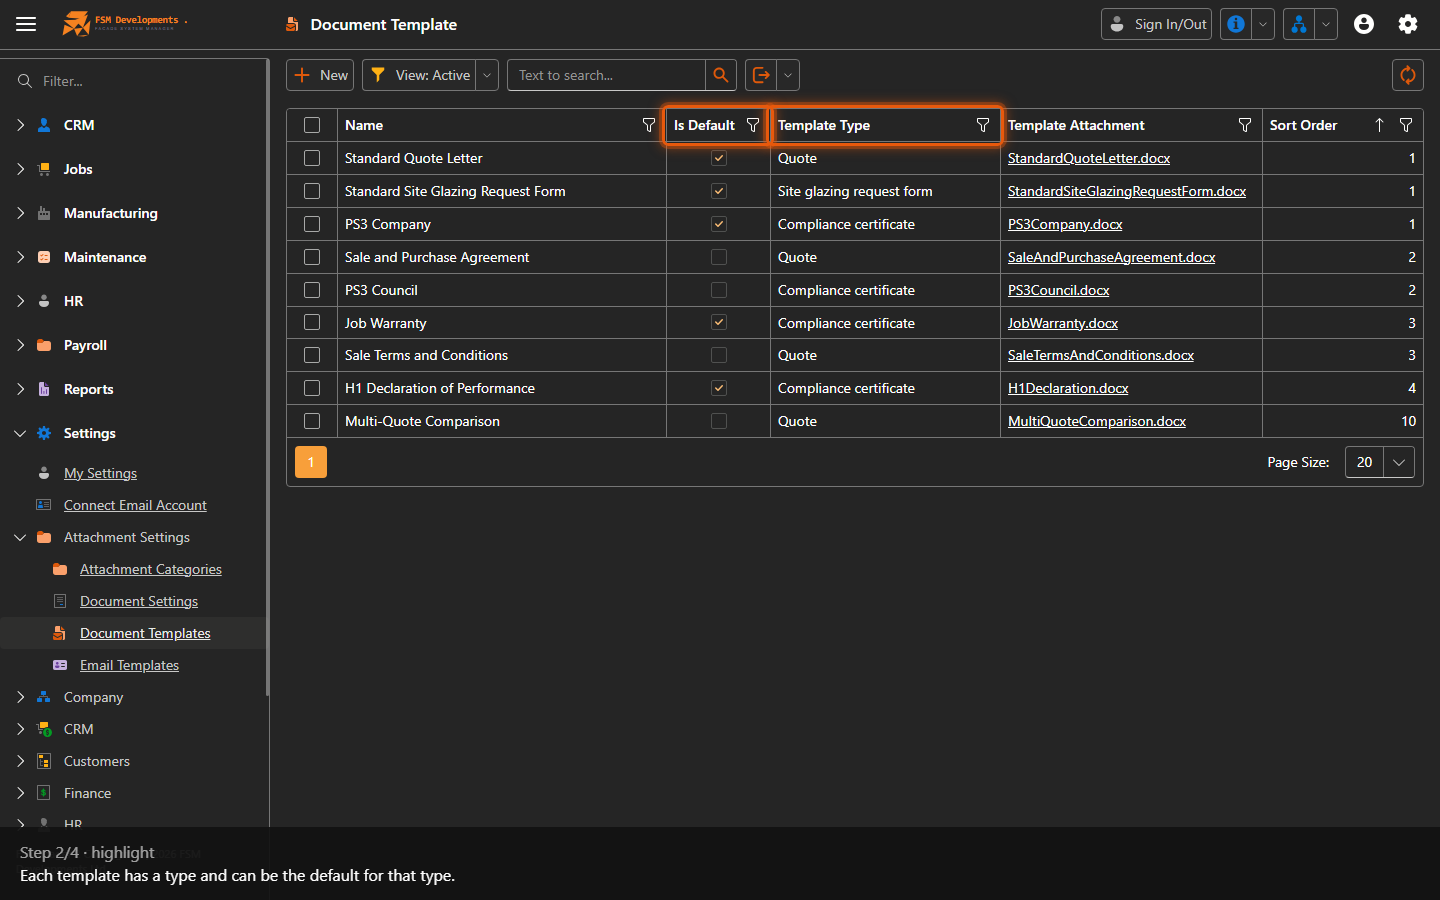Viewport: 1440px width, 900px height.
Task: Select the Job Warranty row checkbox
Action: point(312,323)
